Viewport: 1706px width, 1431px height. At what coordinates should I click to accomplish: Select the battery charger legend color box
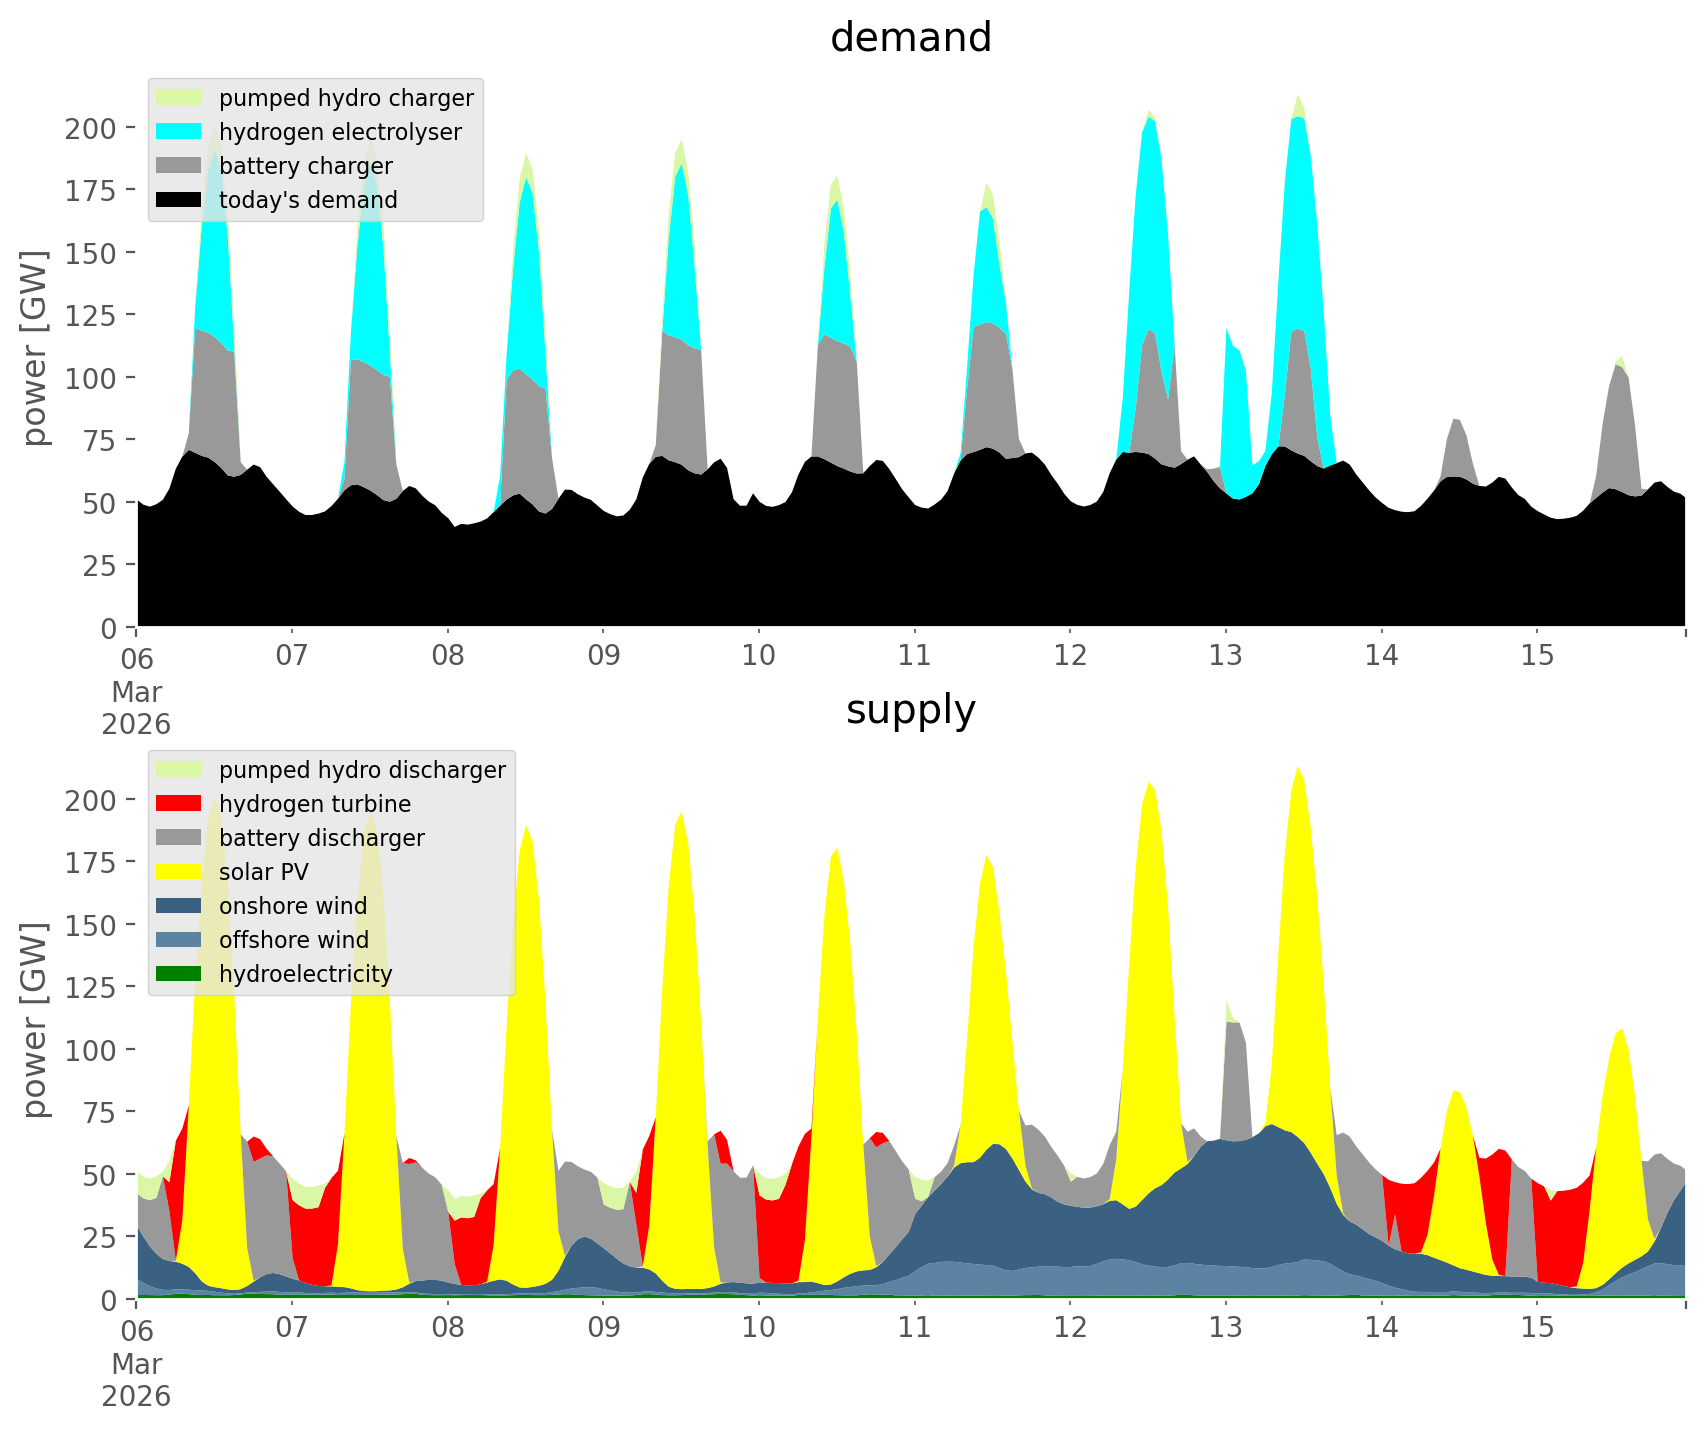click(179, 166)
